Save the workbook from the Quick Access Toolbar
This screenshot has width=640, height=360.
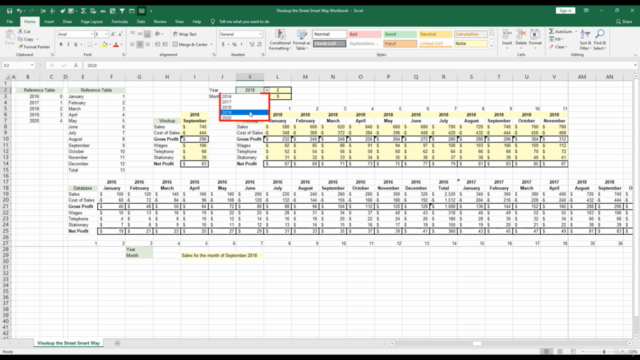(x=9, y=11)
